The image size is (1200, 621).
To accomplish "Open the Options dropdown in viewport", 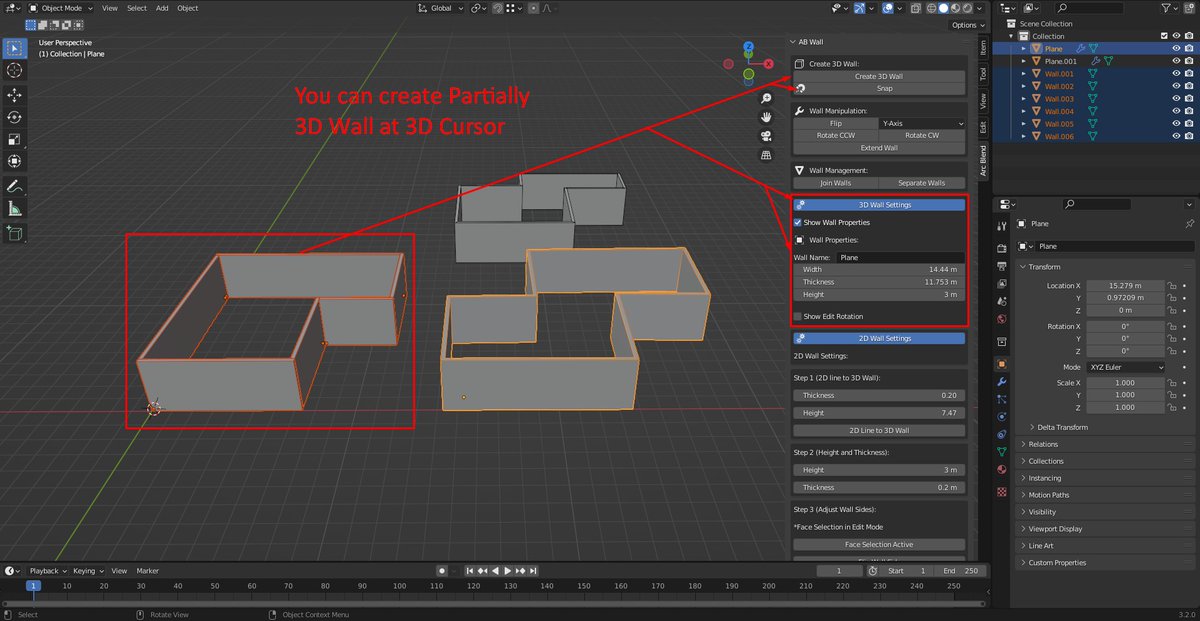I will 967,25.
